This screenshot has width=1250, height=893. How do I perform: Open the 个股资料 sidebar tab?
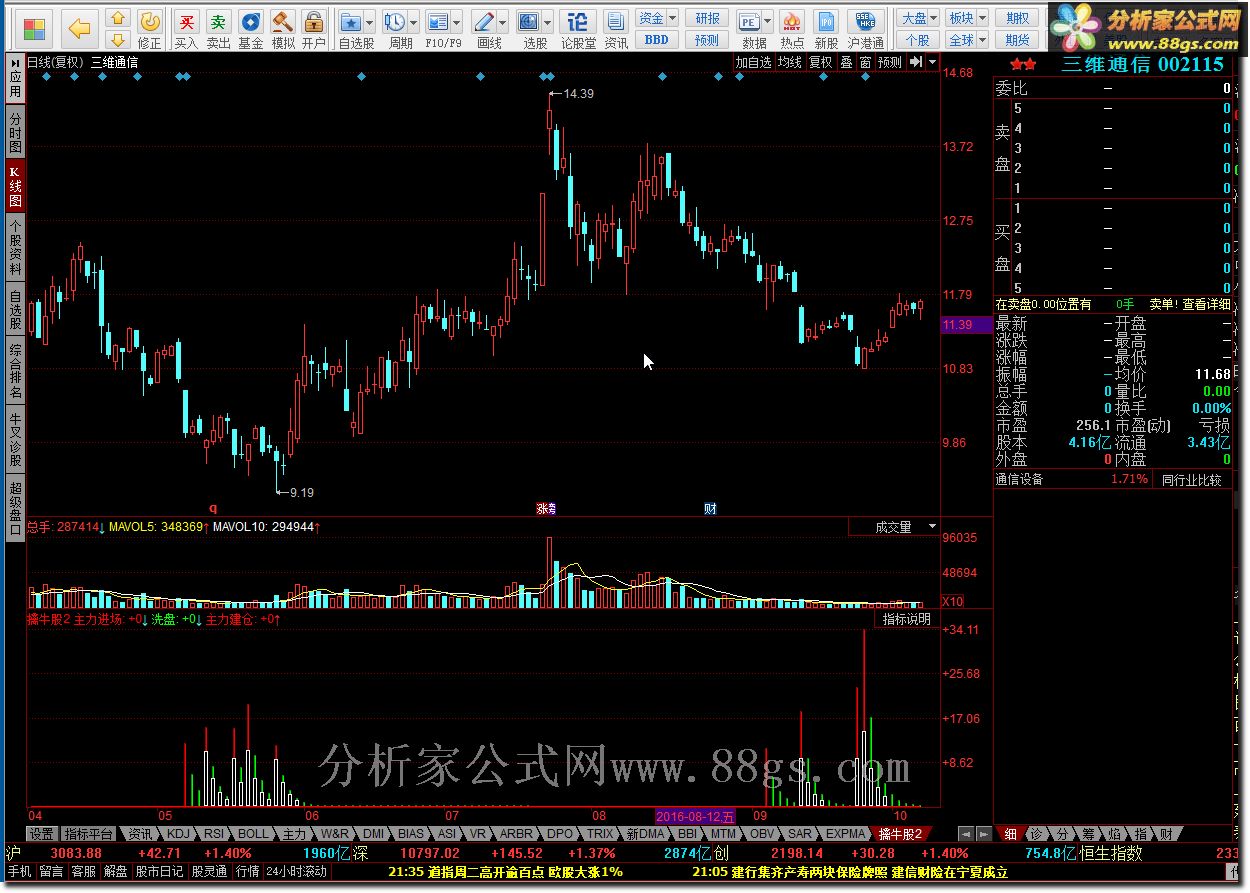(x=15, y=248)
